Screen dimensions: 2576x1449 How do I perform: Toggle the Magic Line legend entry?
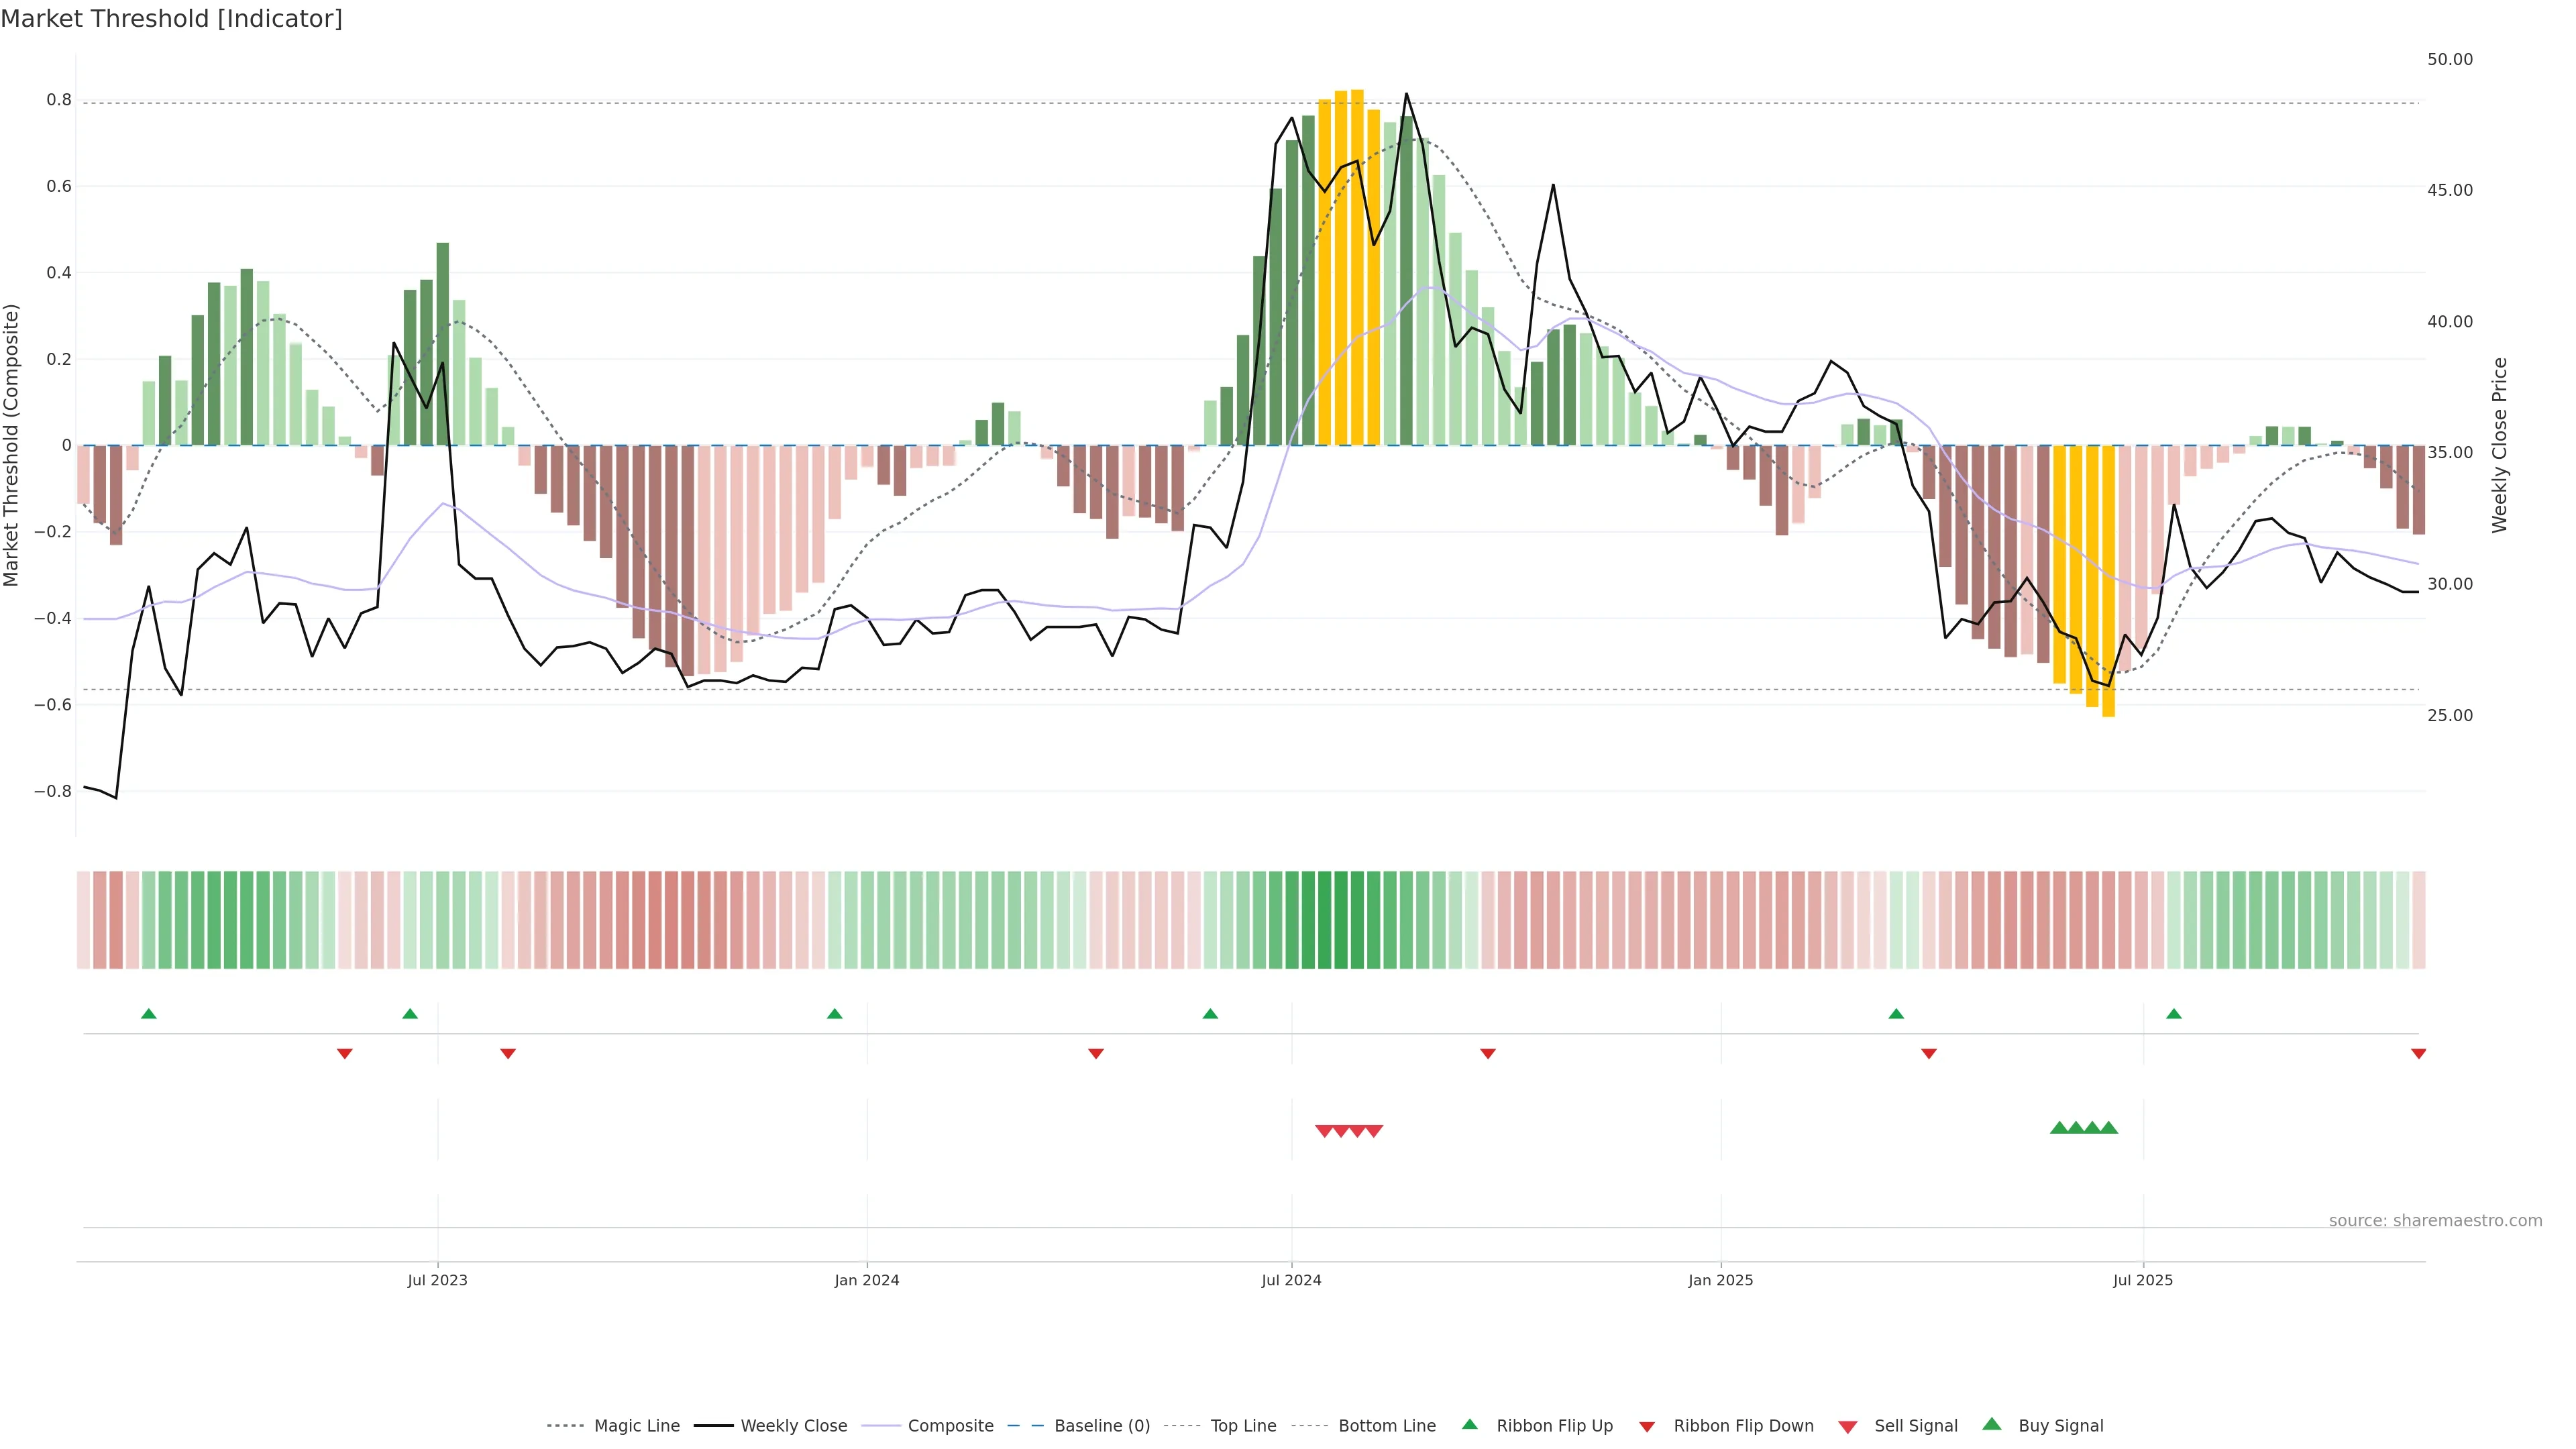(636, 1426)
